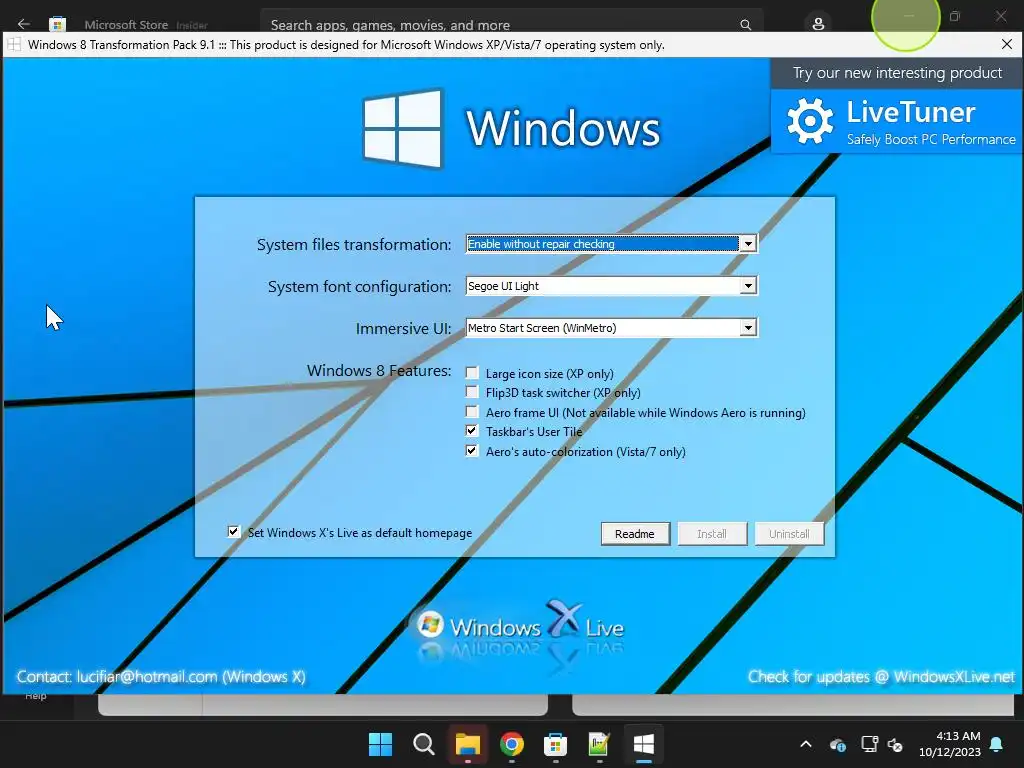Switch to Transformation Pack taskbar icon
This screenshot has width=1024, height=768.
[x=643, y=744]
